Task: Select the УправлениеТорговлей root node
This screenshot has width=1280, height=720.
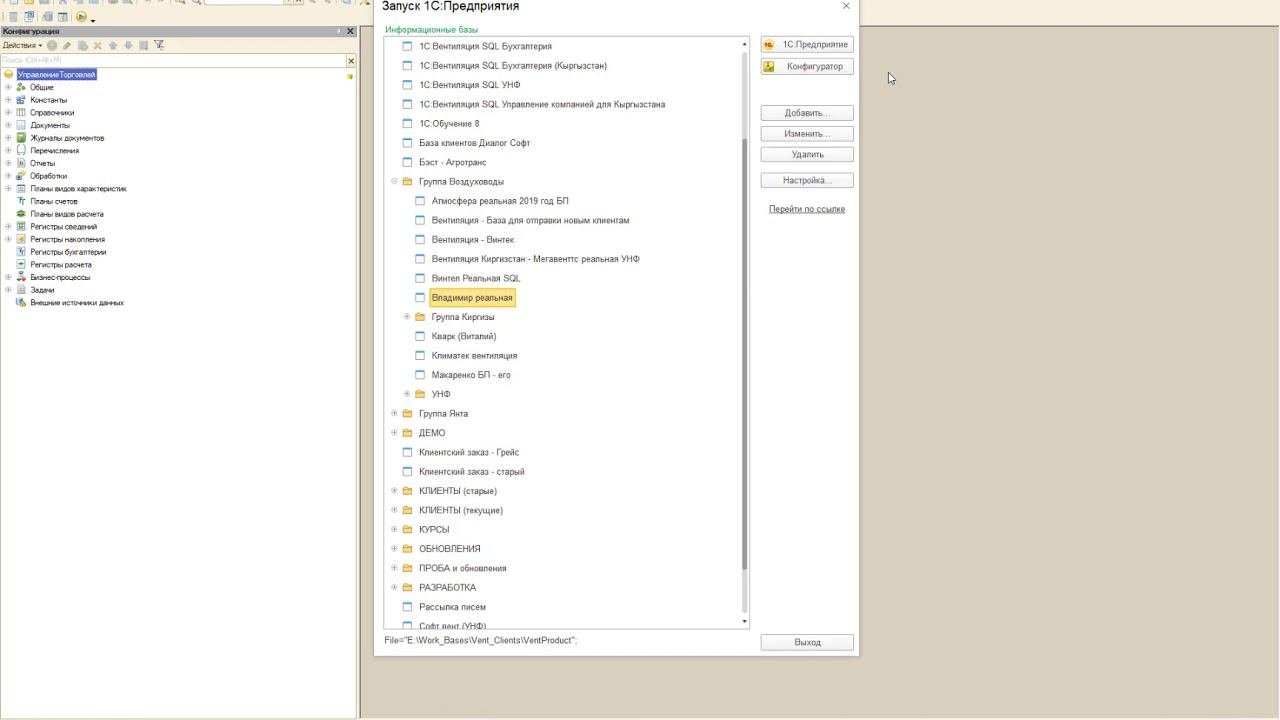Action: 56,75
